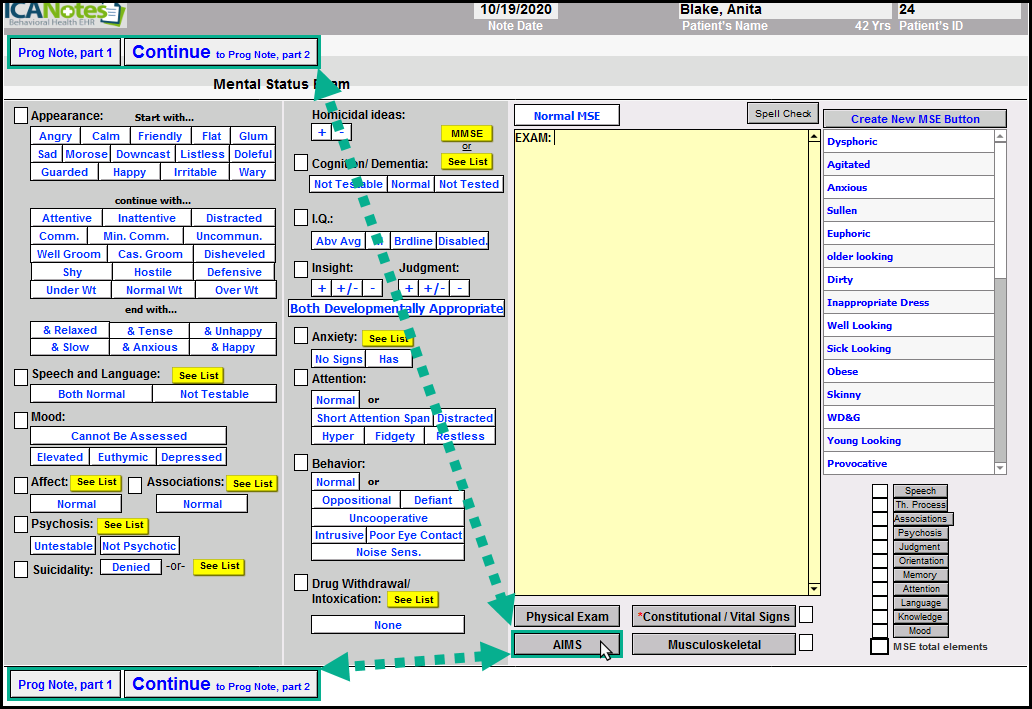1032x709 pixels.
Task: Click the AIMS button
Action: click(566, 645)
